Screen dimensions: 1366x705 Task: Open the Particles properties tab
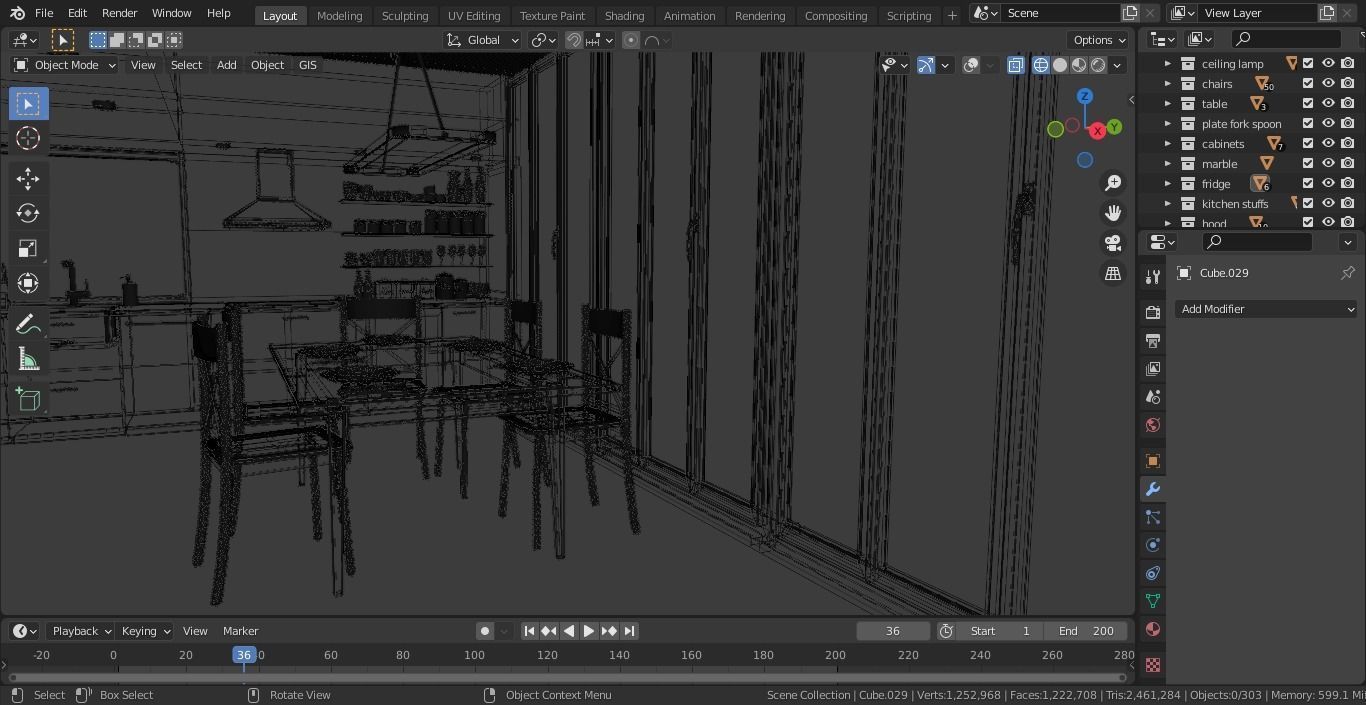pos(1153,517)
